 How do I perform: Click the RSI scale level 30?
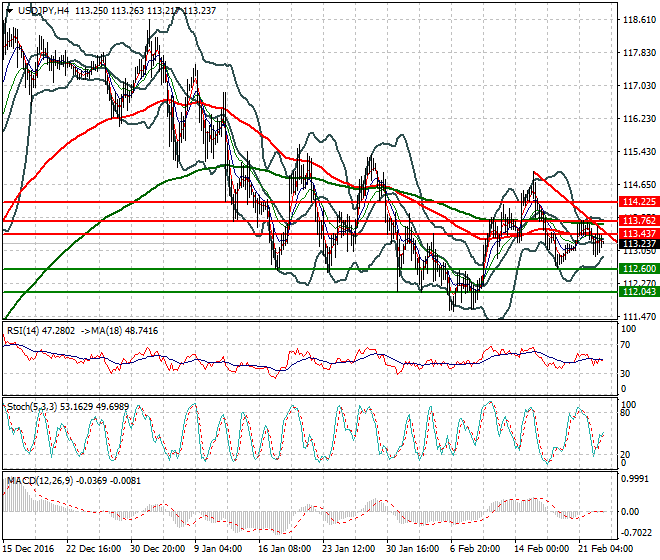click(626, 373)
